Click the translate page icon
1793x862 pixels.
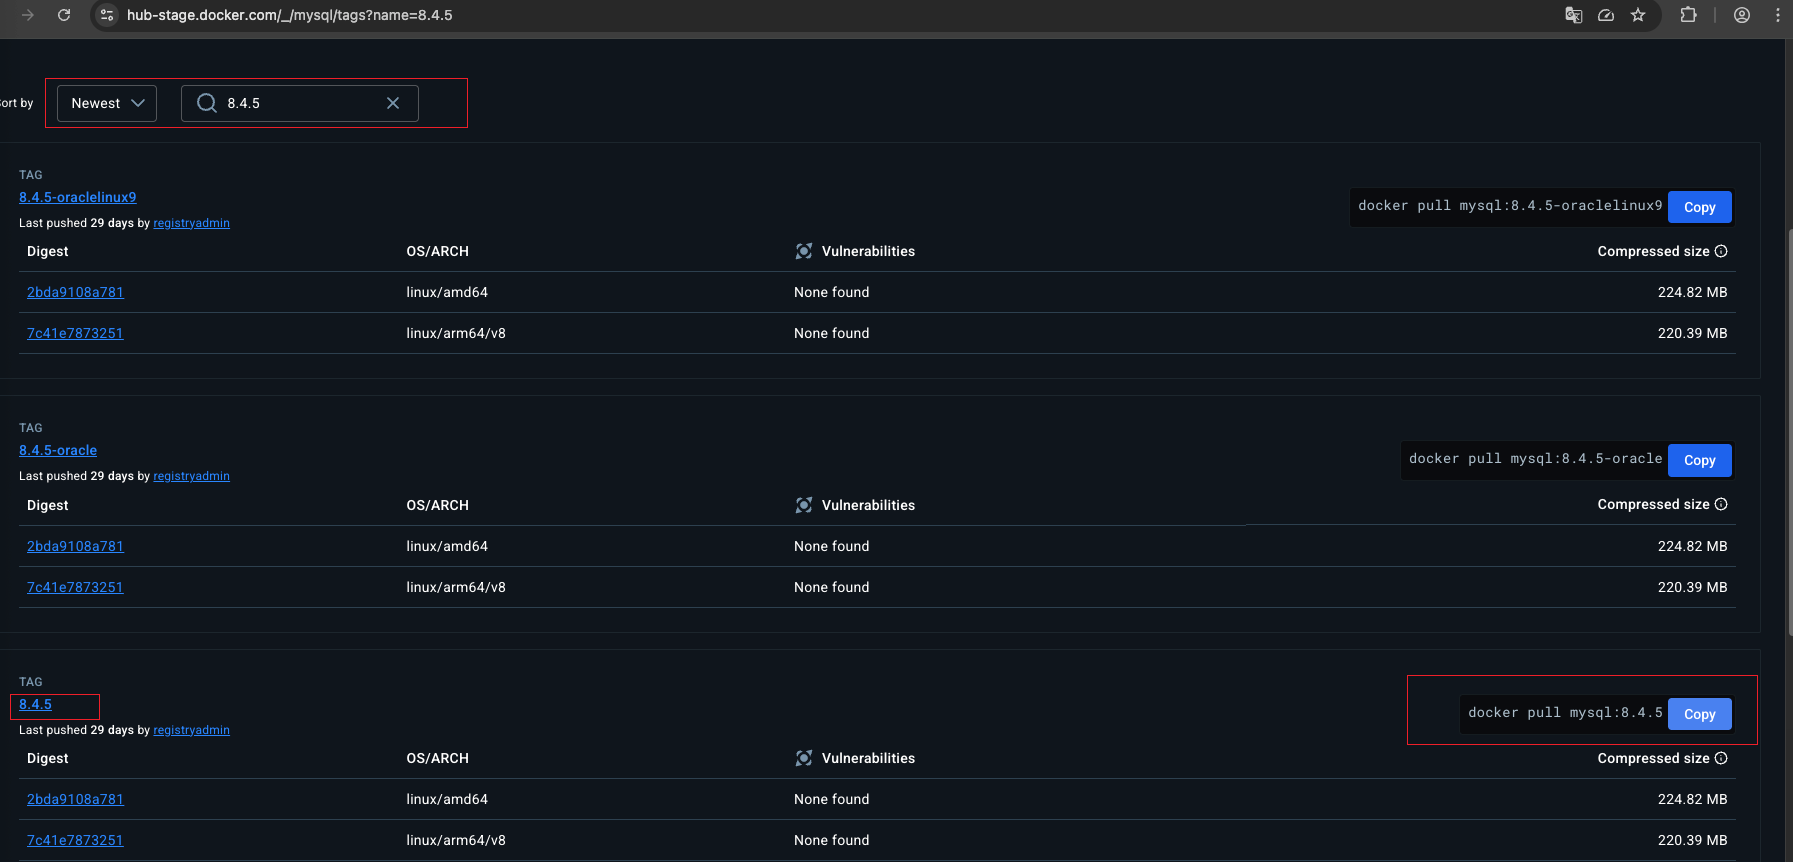pyautogui.click(x=1573, y=15)
